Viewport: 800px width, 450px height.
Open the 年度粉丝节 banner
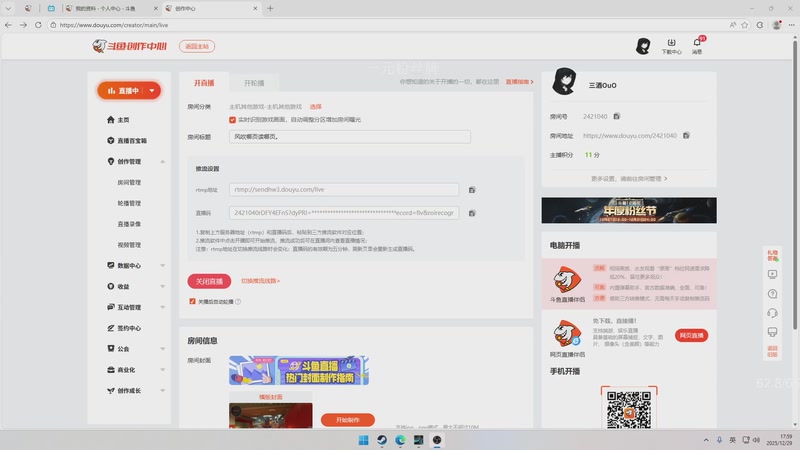click(629, 210)
